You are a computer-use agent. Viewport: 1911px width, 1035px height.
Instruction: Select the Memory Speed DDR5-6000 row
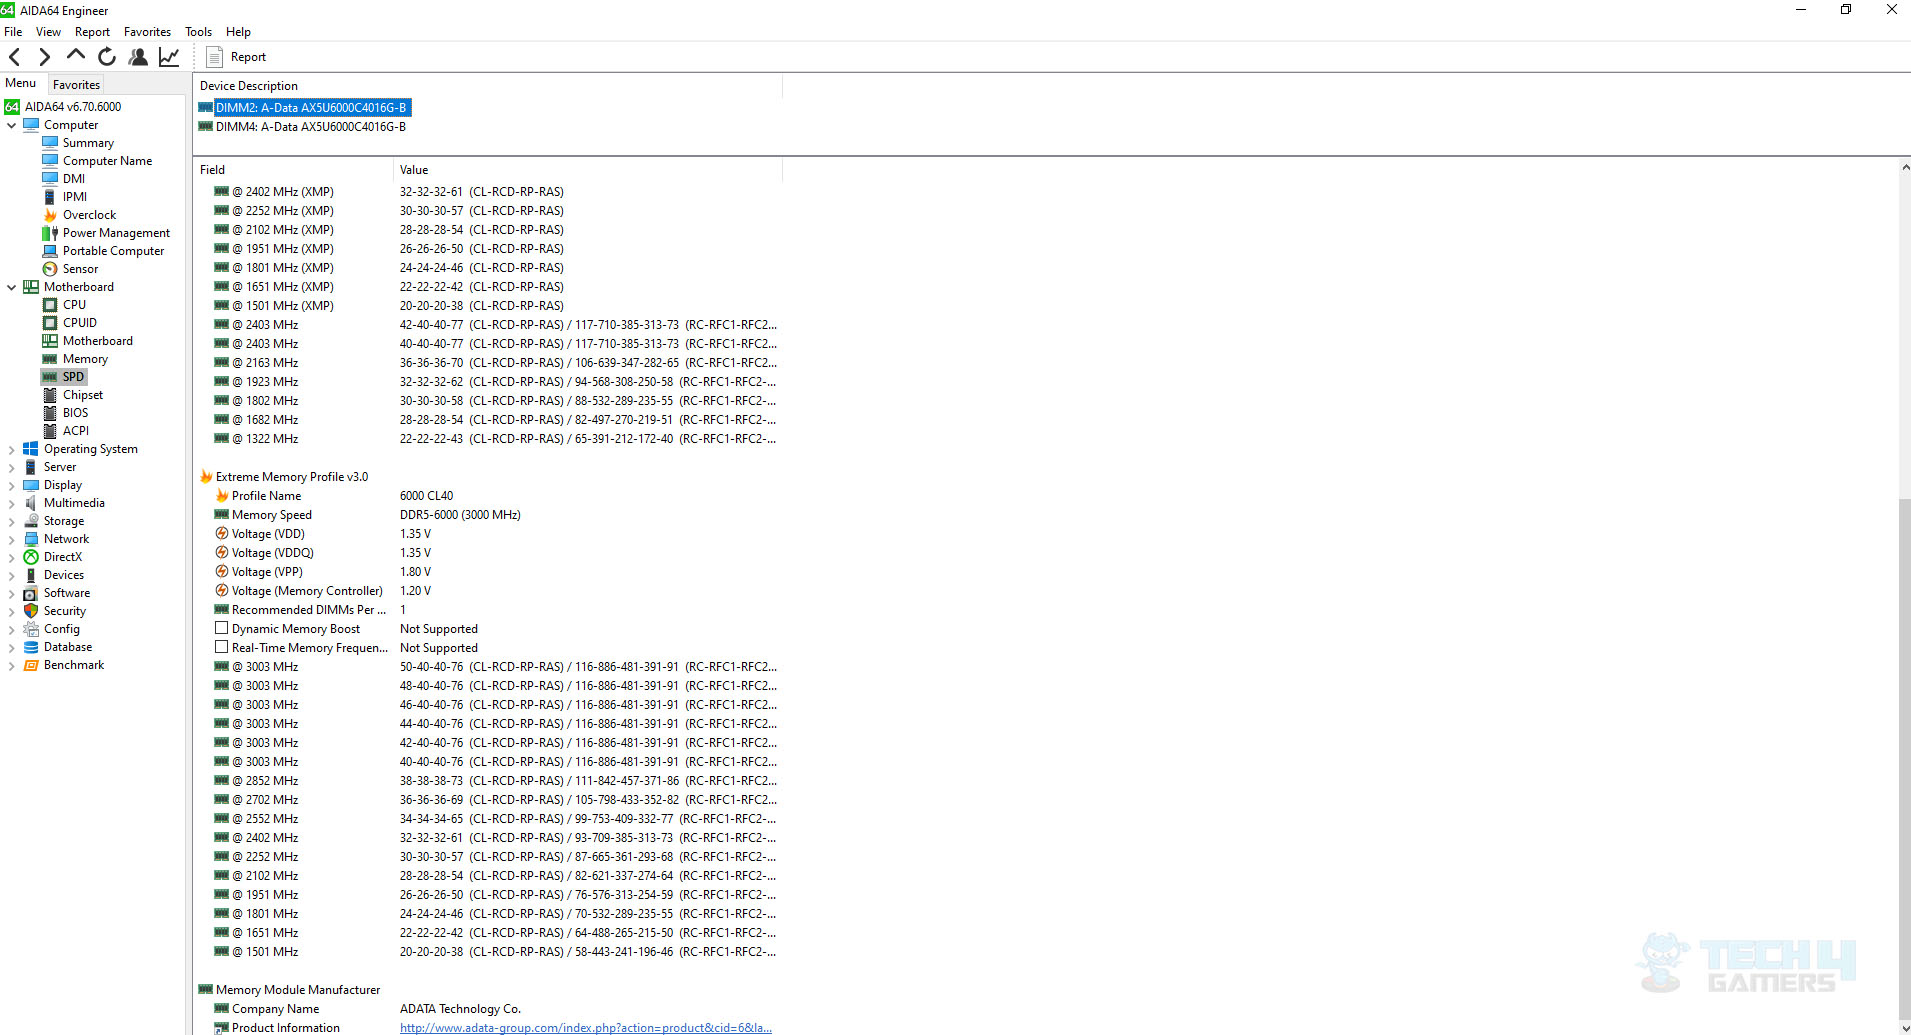488,515
